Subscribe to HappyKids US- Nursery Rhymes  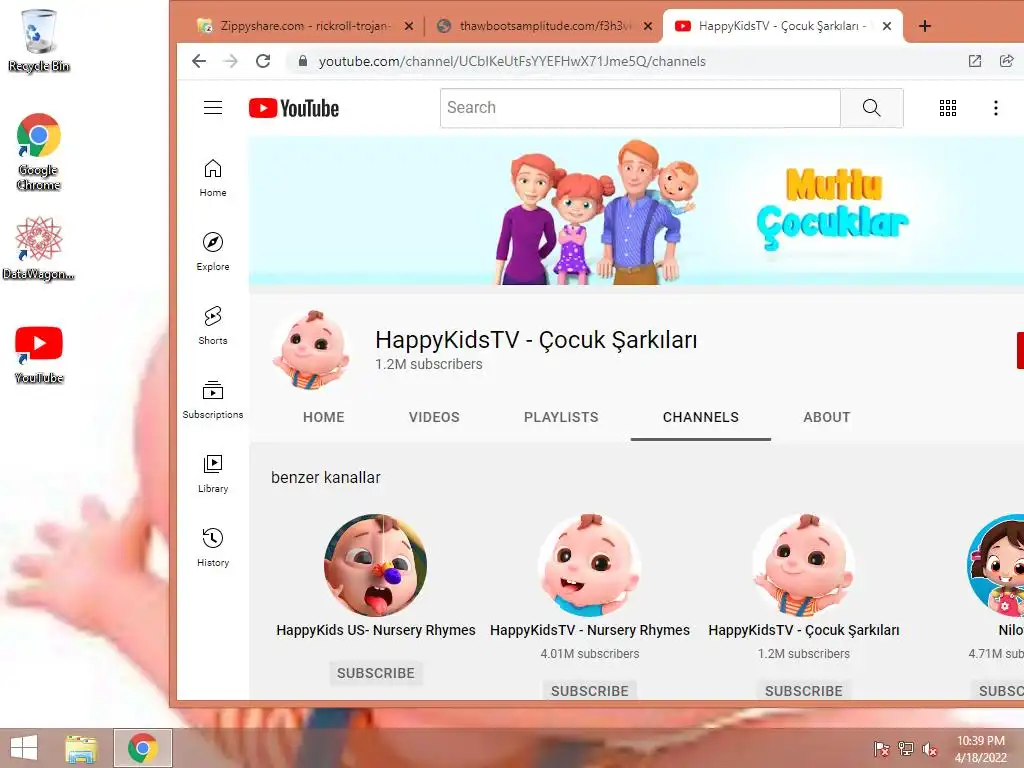pyautogui.click(x=376, y=673)
